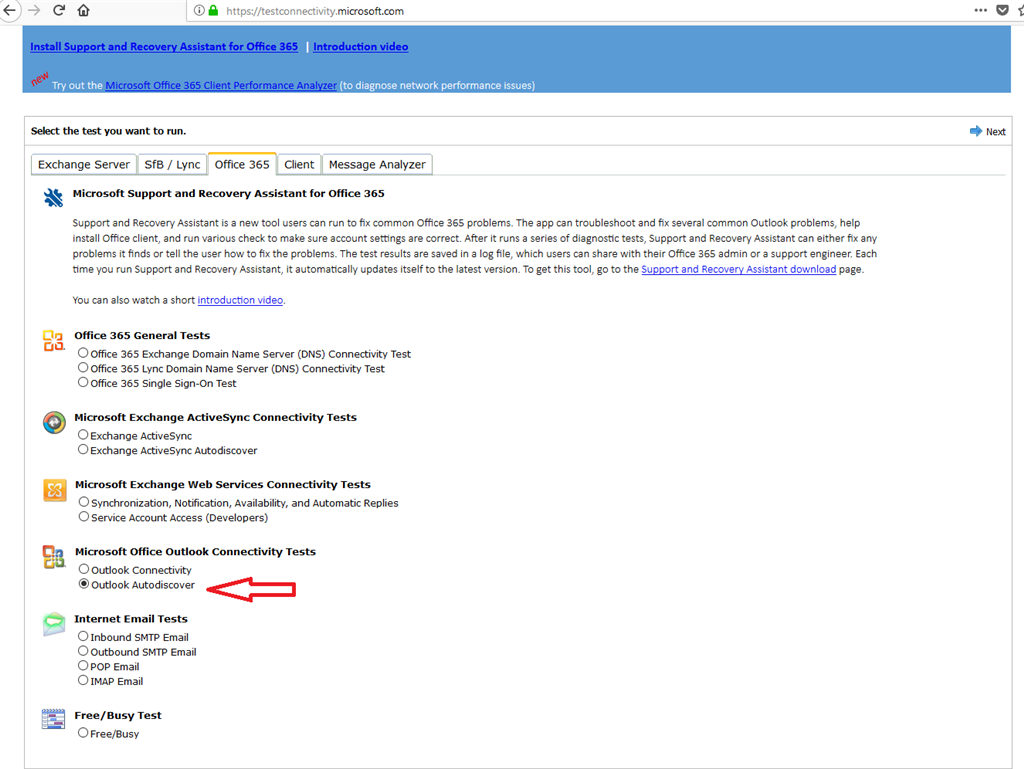Select Office 365 Lync DNS Connectivity Test
The image size is (1024, 769).
[83, 368]
